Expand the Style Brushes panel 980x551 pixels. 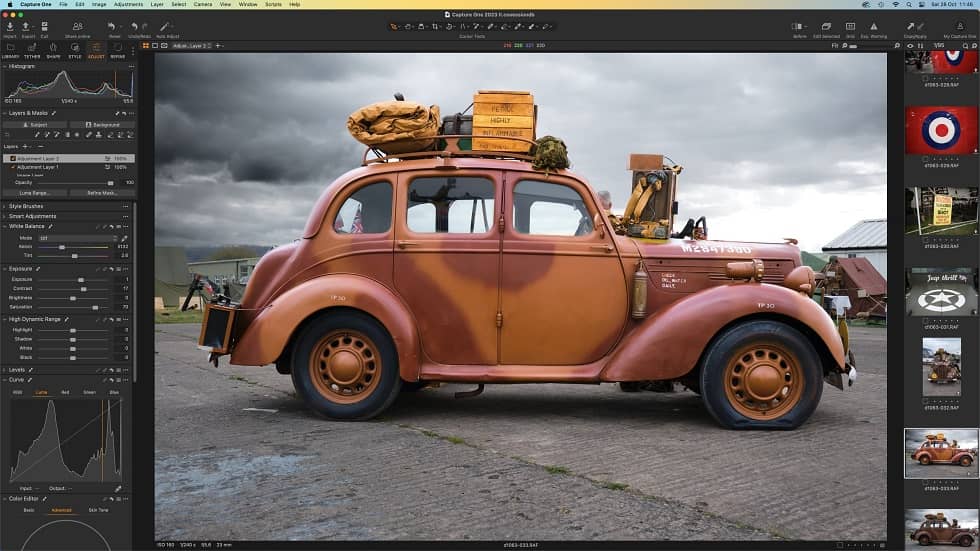[x=4, y=206]
